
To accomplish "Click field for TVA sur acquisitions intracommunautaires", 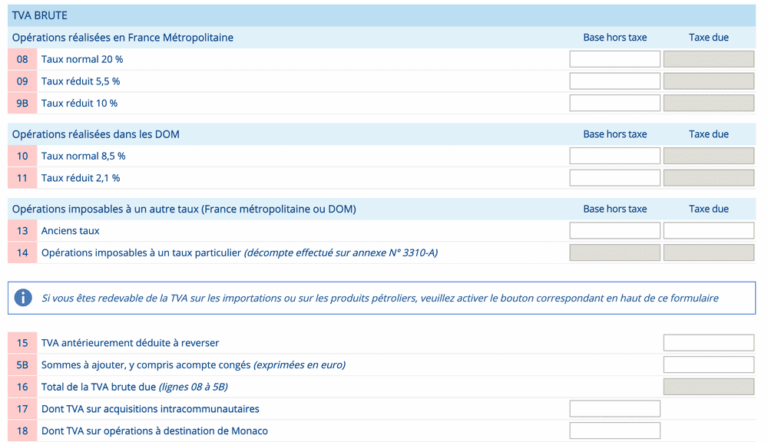I will point(614,409).
